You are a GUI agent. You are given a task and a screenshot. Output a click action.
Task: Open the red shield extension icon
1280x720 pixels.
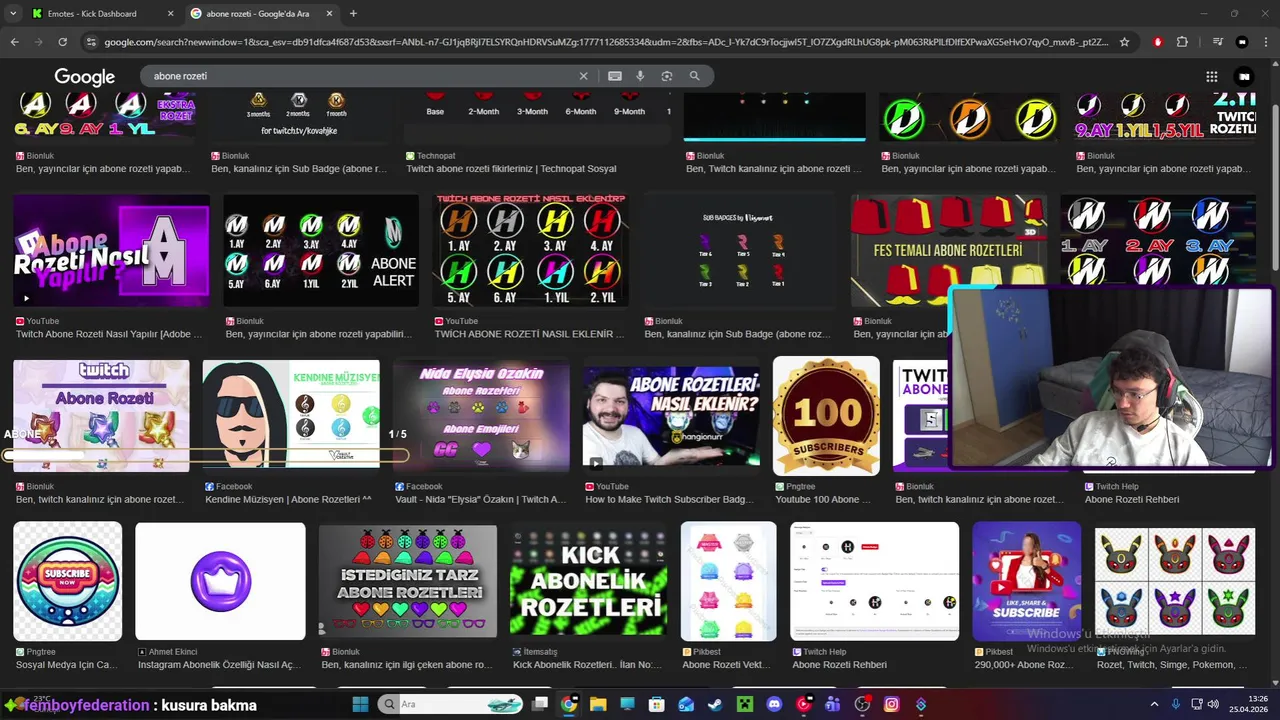coord(1158,42)
